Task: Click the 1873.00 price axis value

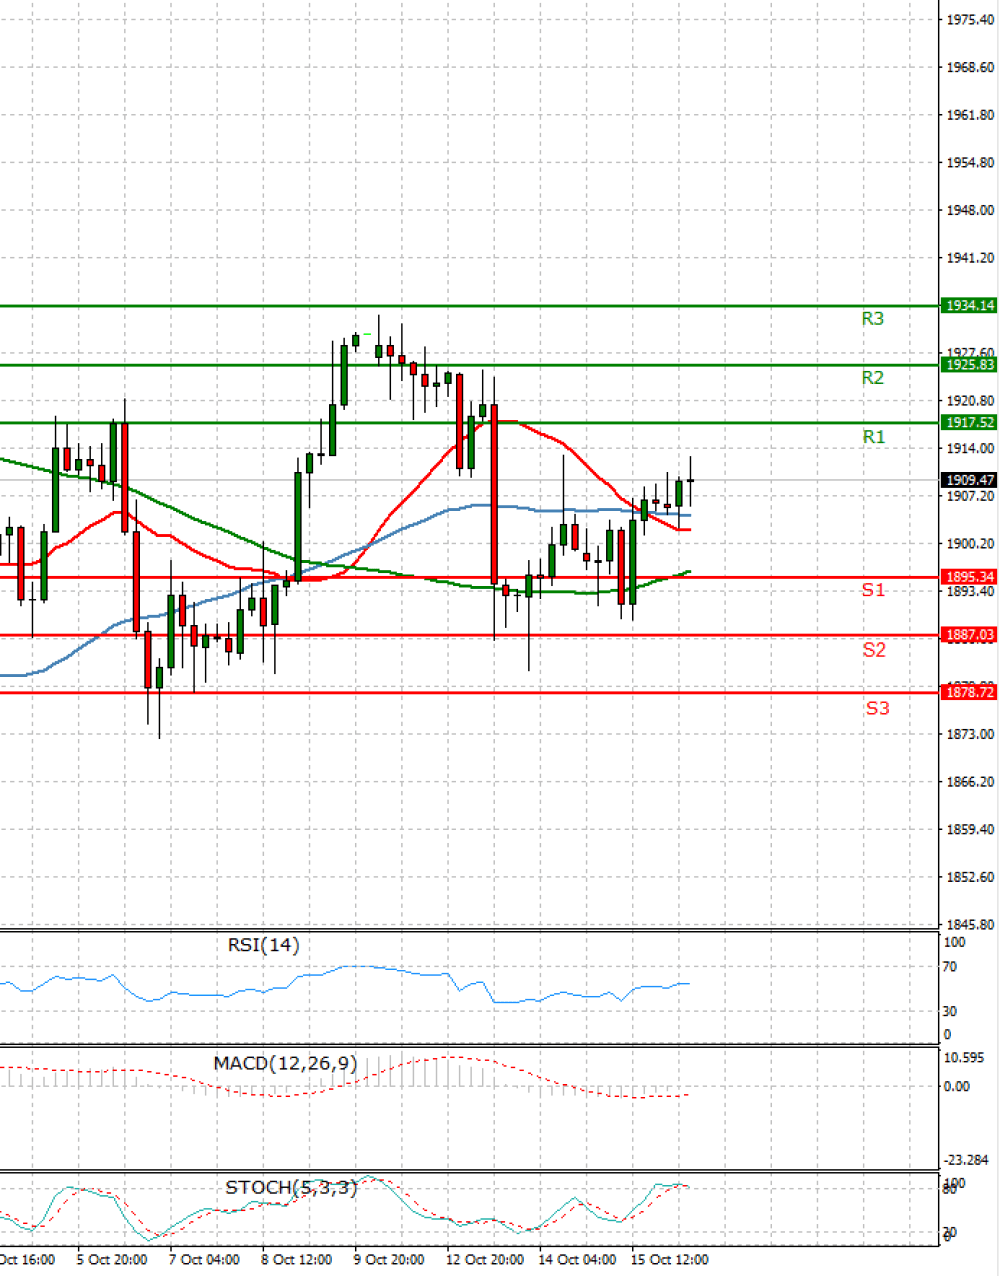Action: tap(970, 734)
